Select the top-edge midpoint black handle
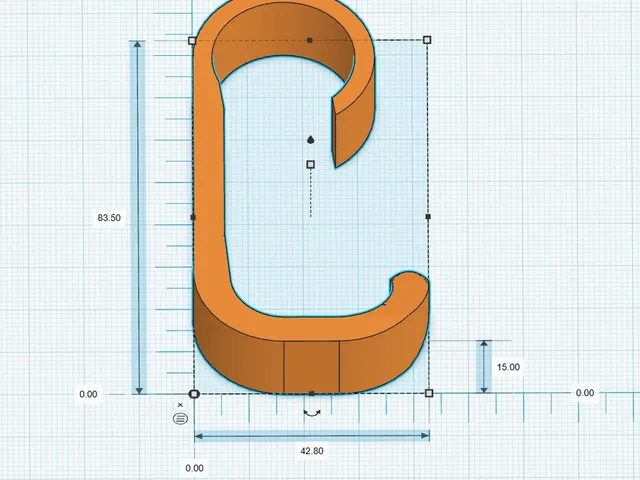 click(x=310, y=40)
